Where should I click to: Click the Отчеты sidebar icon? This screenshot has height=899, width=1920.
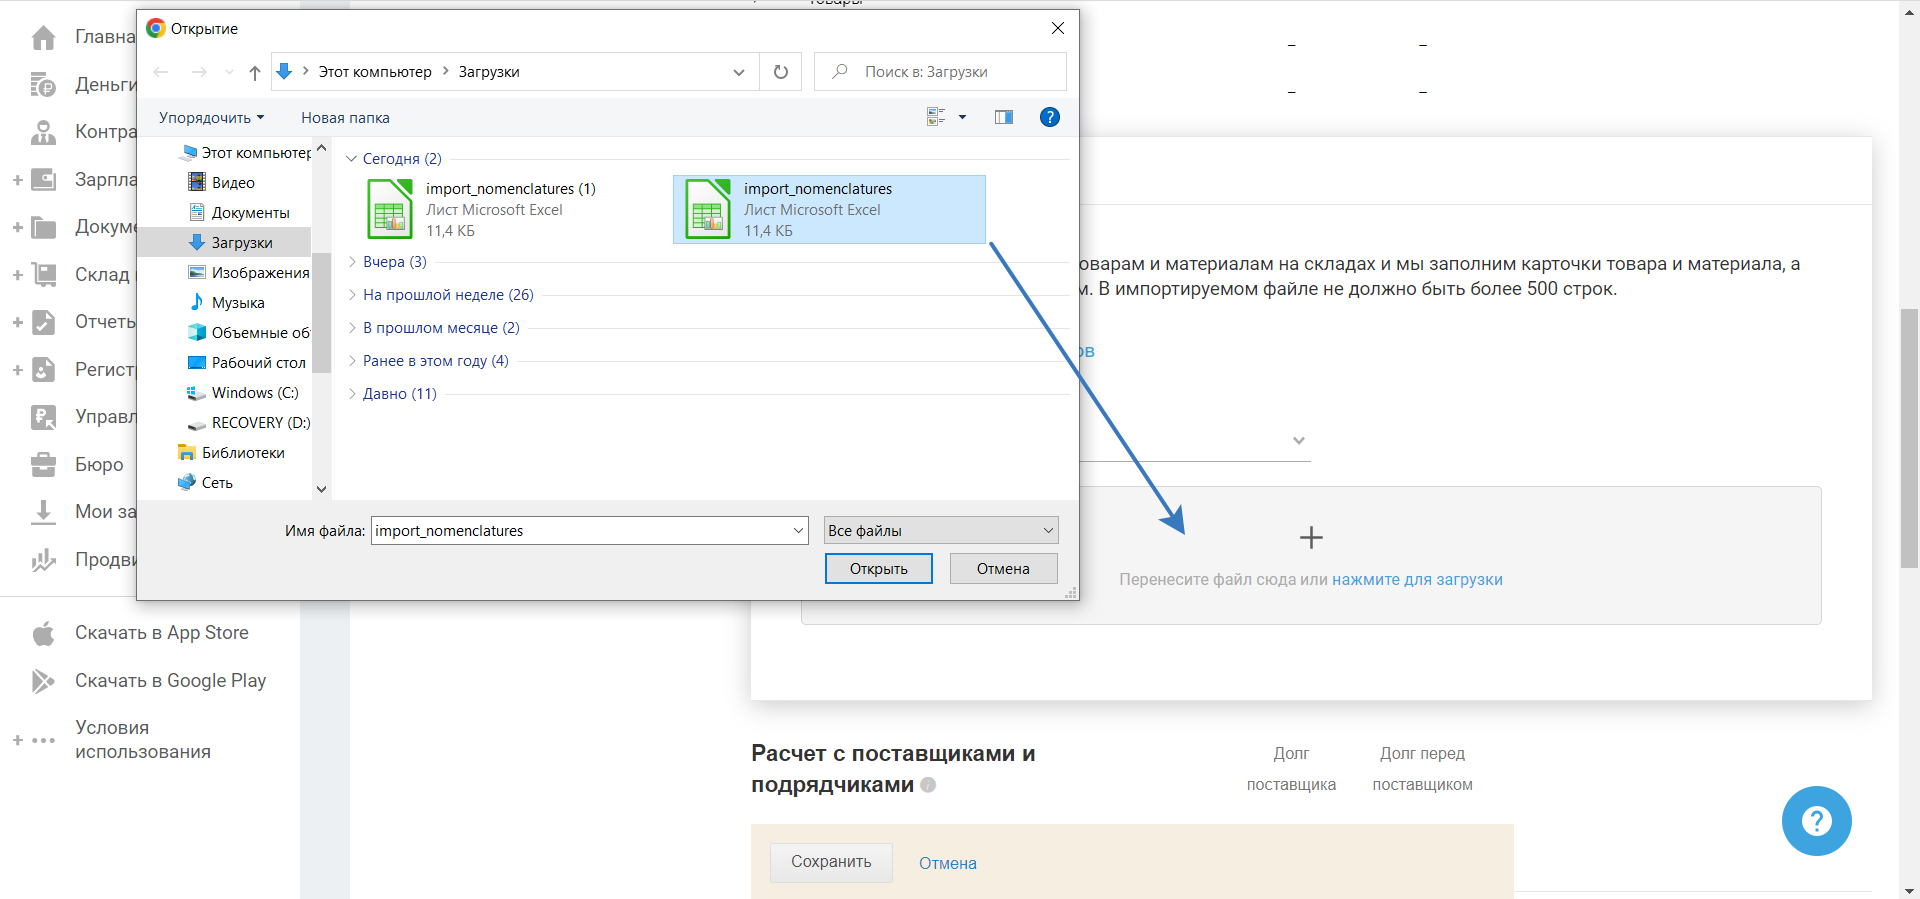43,322
